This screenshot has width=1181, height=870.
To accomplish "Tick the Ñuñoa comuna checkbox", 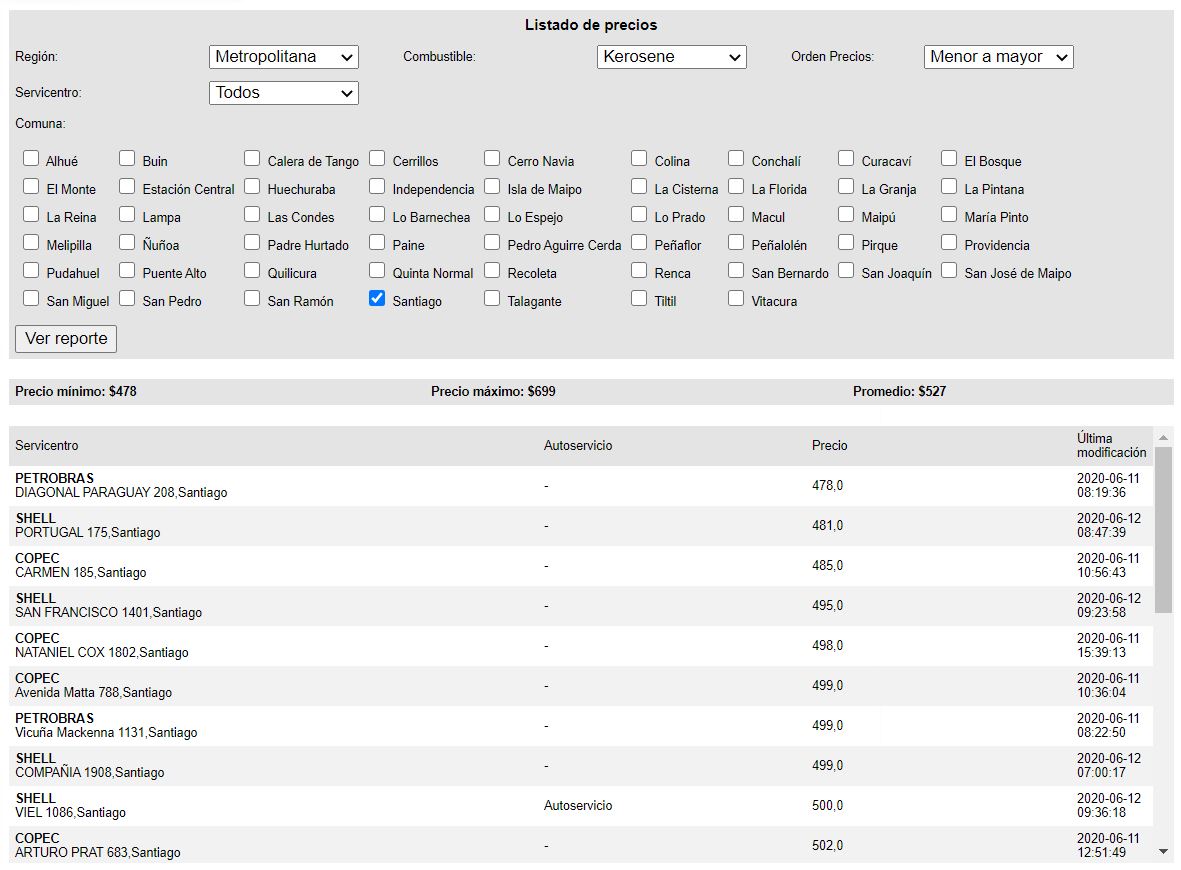I will pyautogui.click(x=127, y=242).
